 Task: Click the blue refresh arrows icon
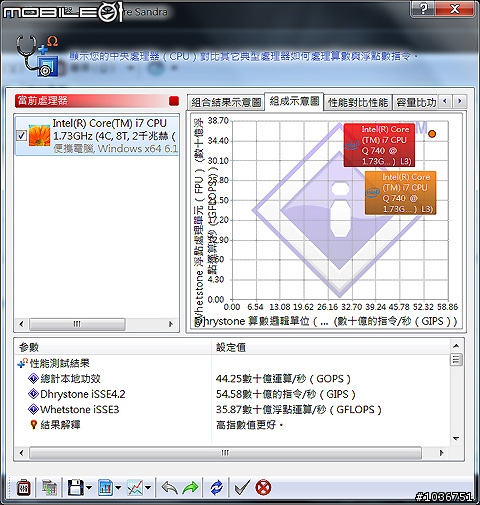point(217,488)
